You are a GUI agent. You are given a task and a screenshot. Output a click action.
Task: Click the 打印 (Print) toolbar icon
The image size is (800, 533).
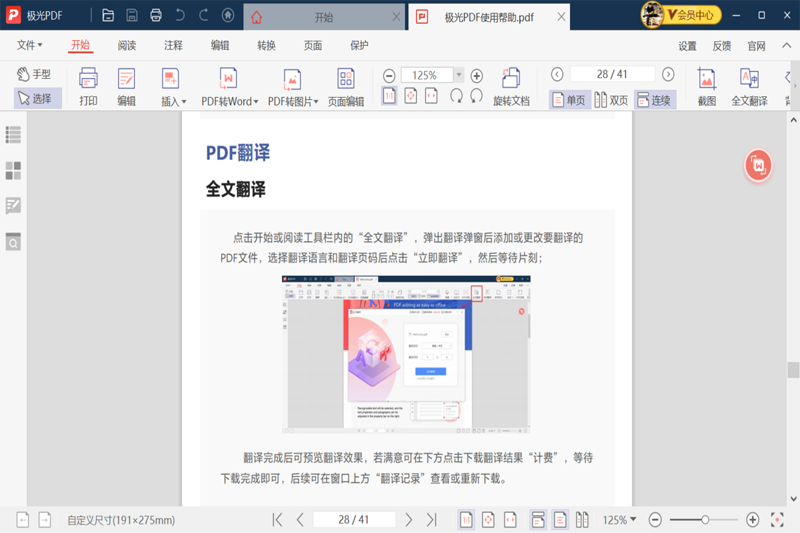coord(88,85)
